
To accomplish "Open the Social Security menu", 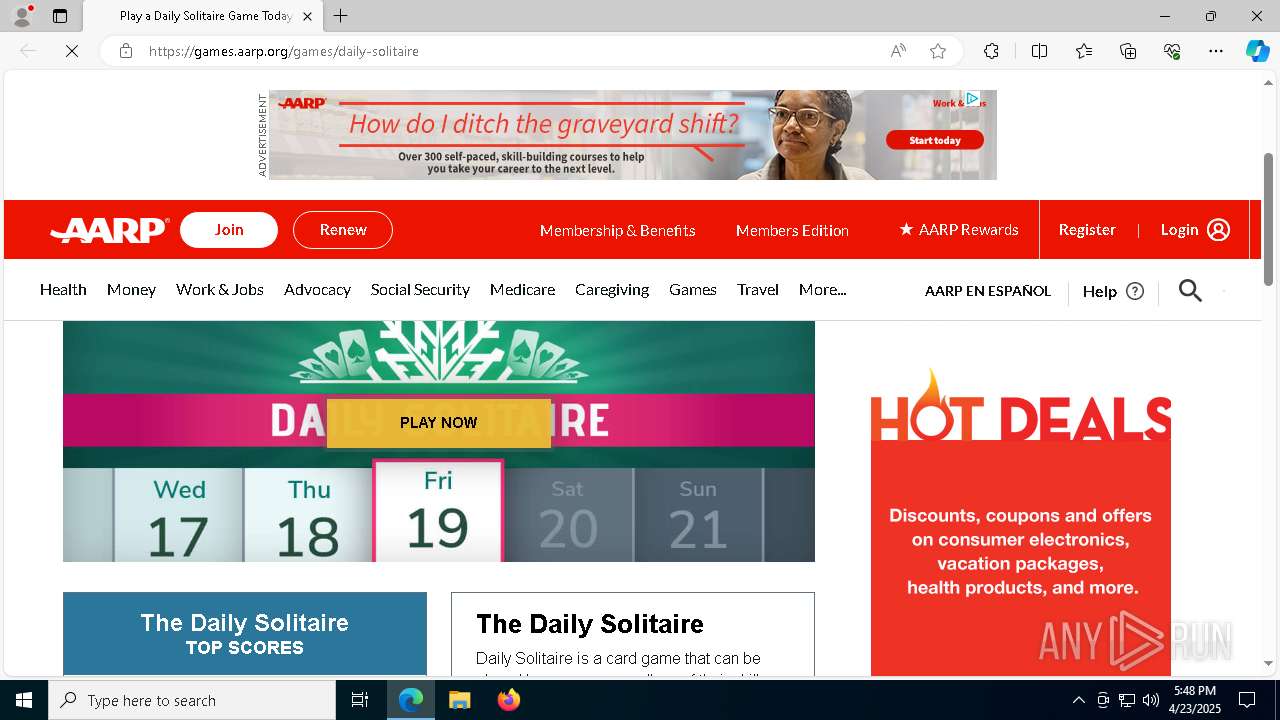I will click(420, 289).
